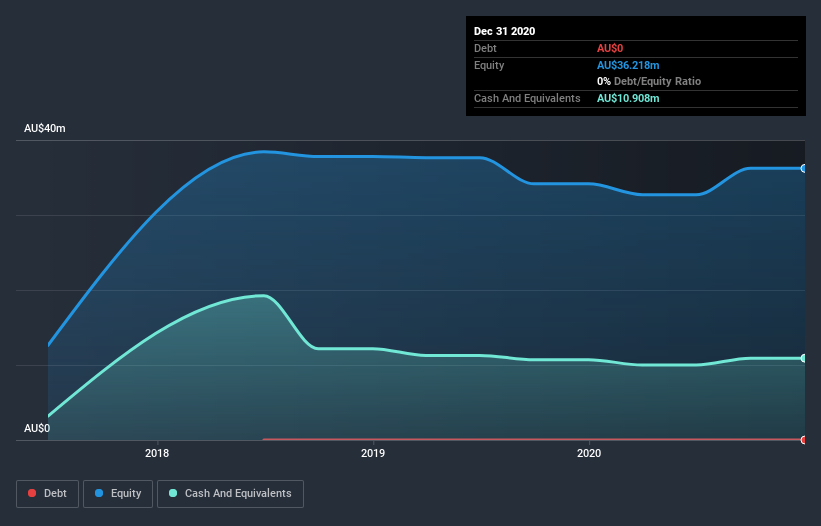821x526 pixels.
Task: Click the 2020 x-axis label
Action: 589,453
